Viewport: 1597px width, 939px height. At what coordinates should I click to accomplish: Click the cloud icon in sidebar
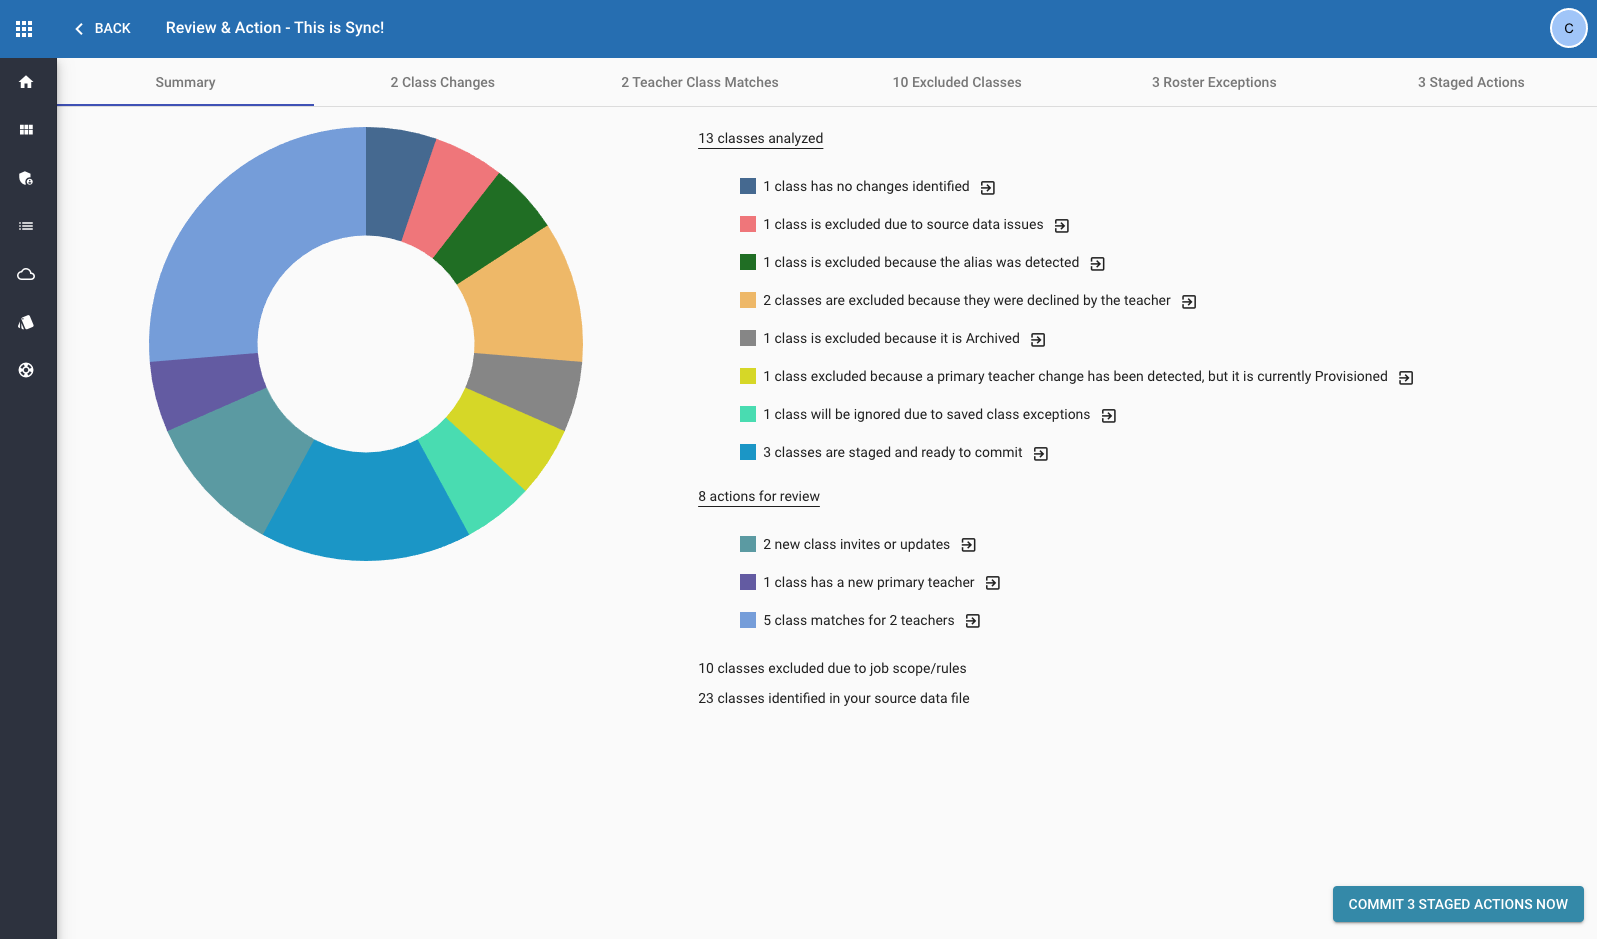click(x=26, y=274)
